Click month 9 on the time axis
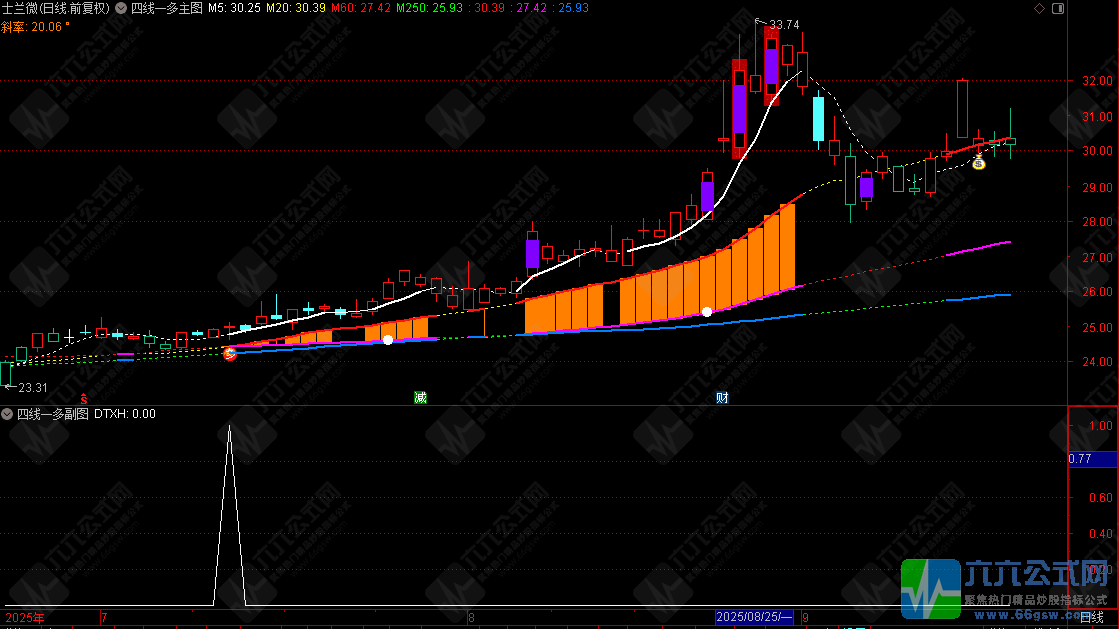The height and width of the screenshot is (629, 1119). (x=805, y=618)
